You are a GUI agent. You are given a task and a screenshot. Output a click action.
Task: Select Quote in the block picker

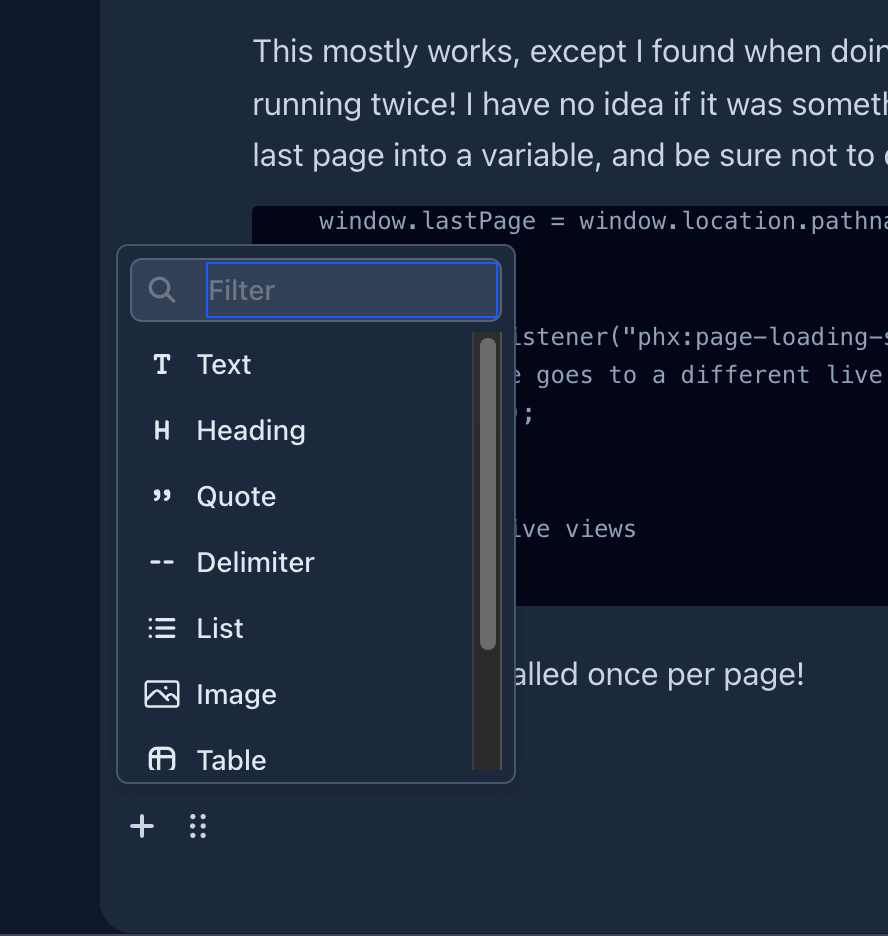click(236, 496)
